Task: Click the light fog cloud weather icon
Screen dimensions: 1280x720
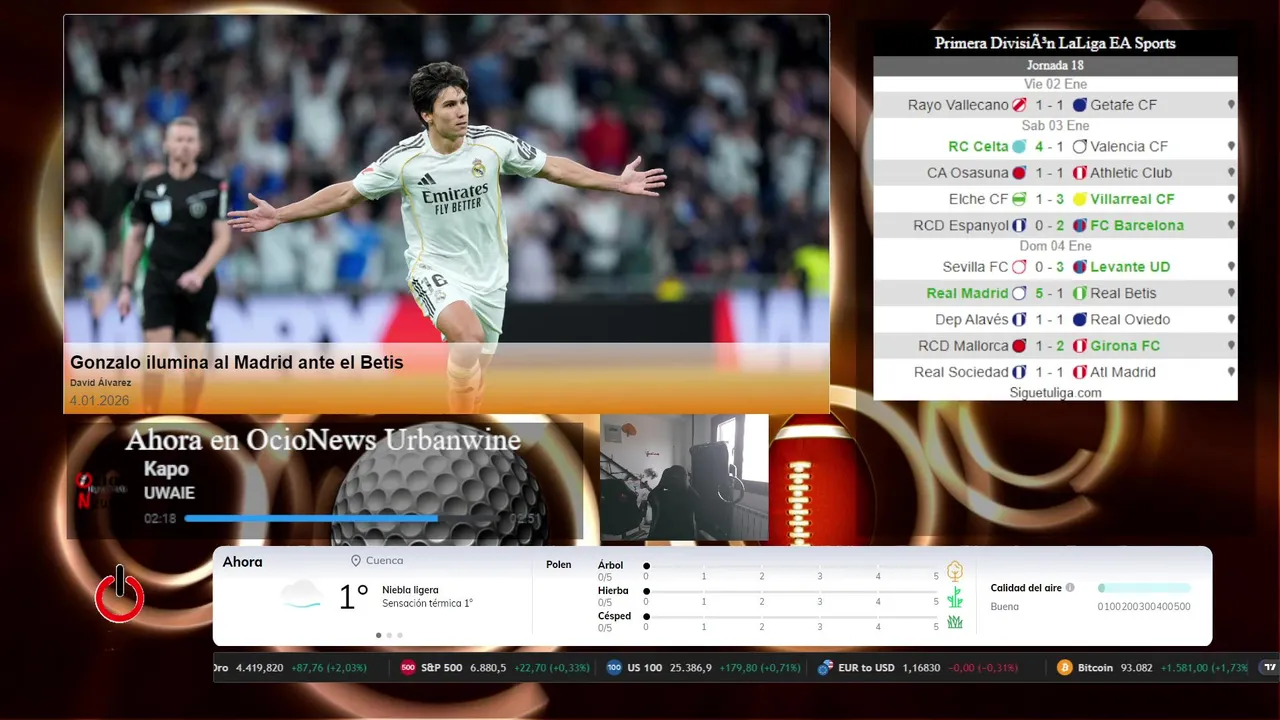Action: [x=301, y=595]
